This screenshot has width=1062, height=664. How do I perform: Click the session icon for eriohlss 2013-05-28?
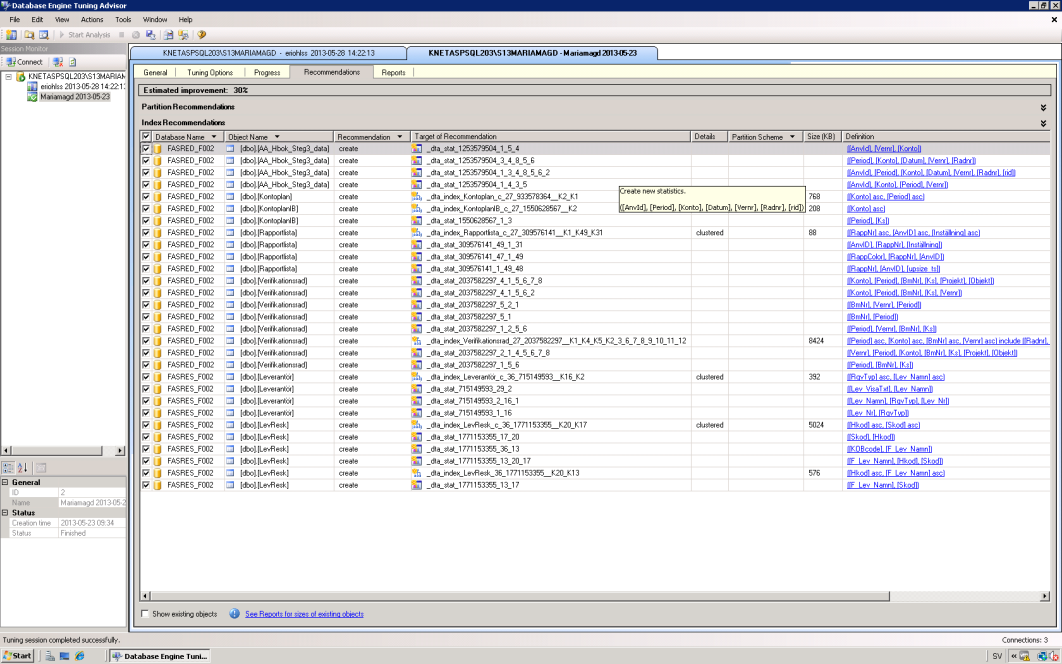[x=32, y=87]
